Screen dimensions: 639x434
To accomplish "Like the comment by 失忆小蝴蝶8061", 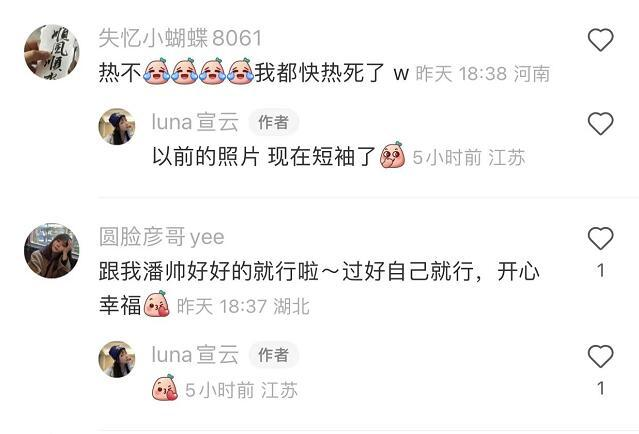I will point(600,40).
